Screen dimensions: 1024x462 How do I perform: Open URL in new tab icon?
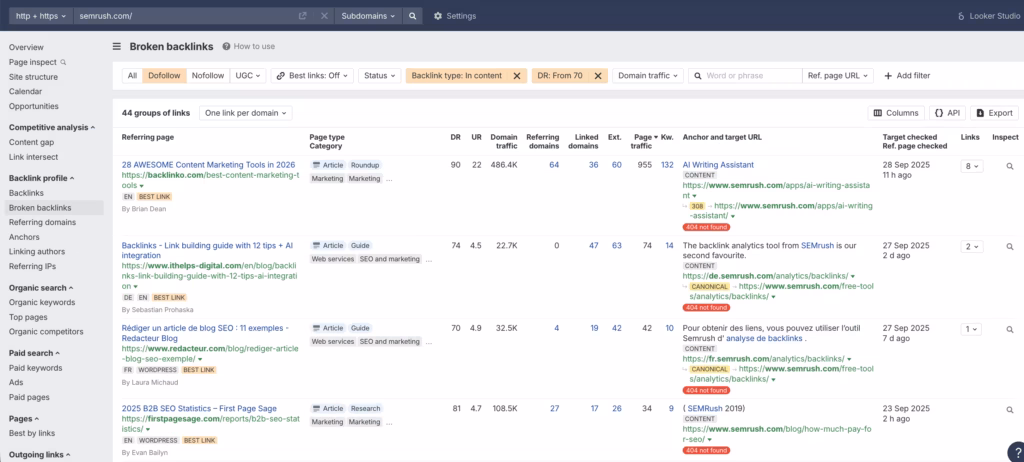[x=302, y=16]
